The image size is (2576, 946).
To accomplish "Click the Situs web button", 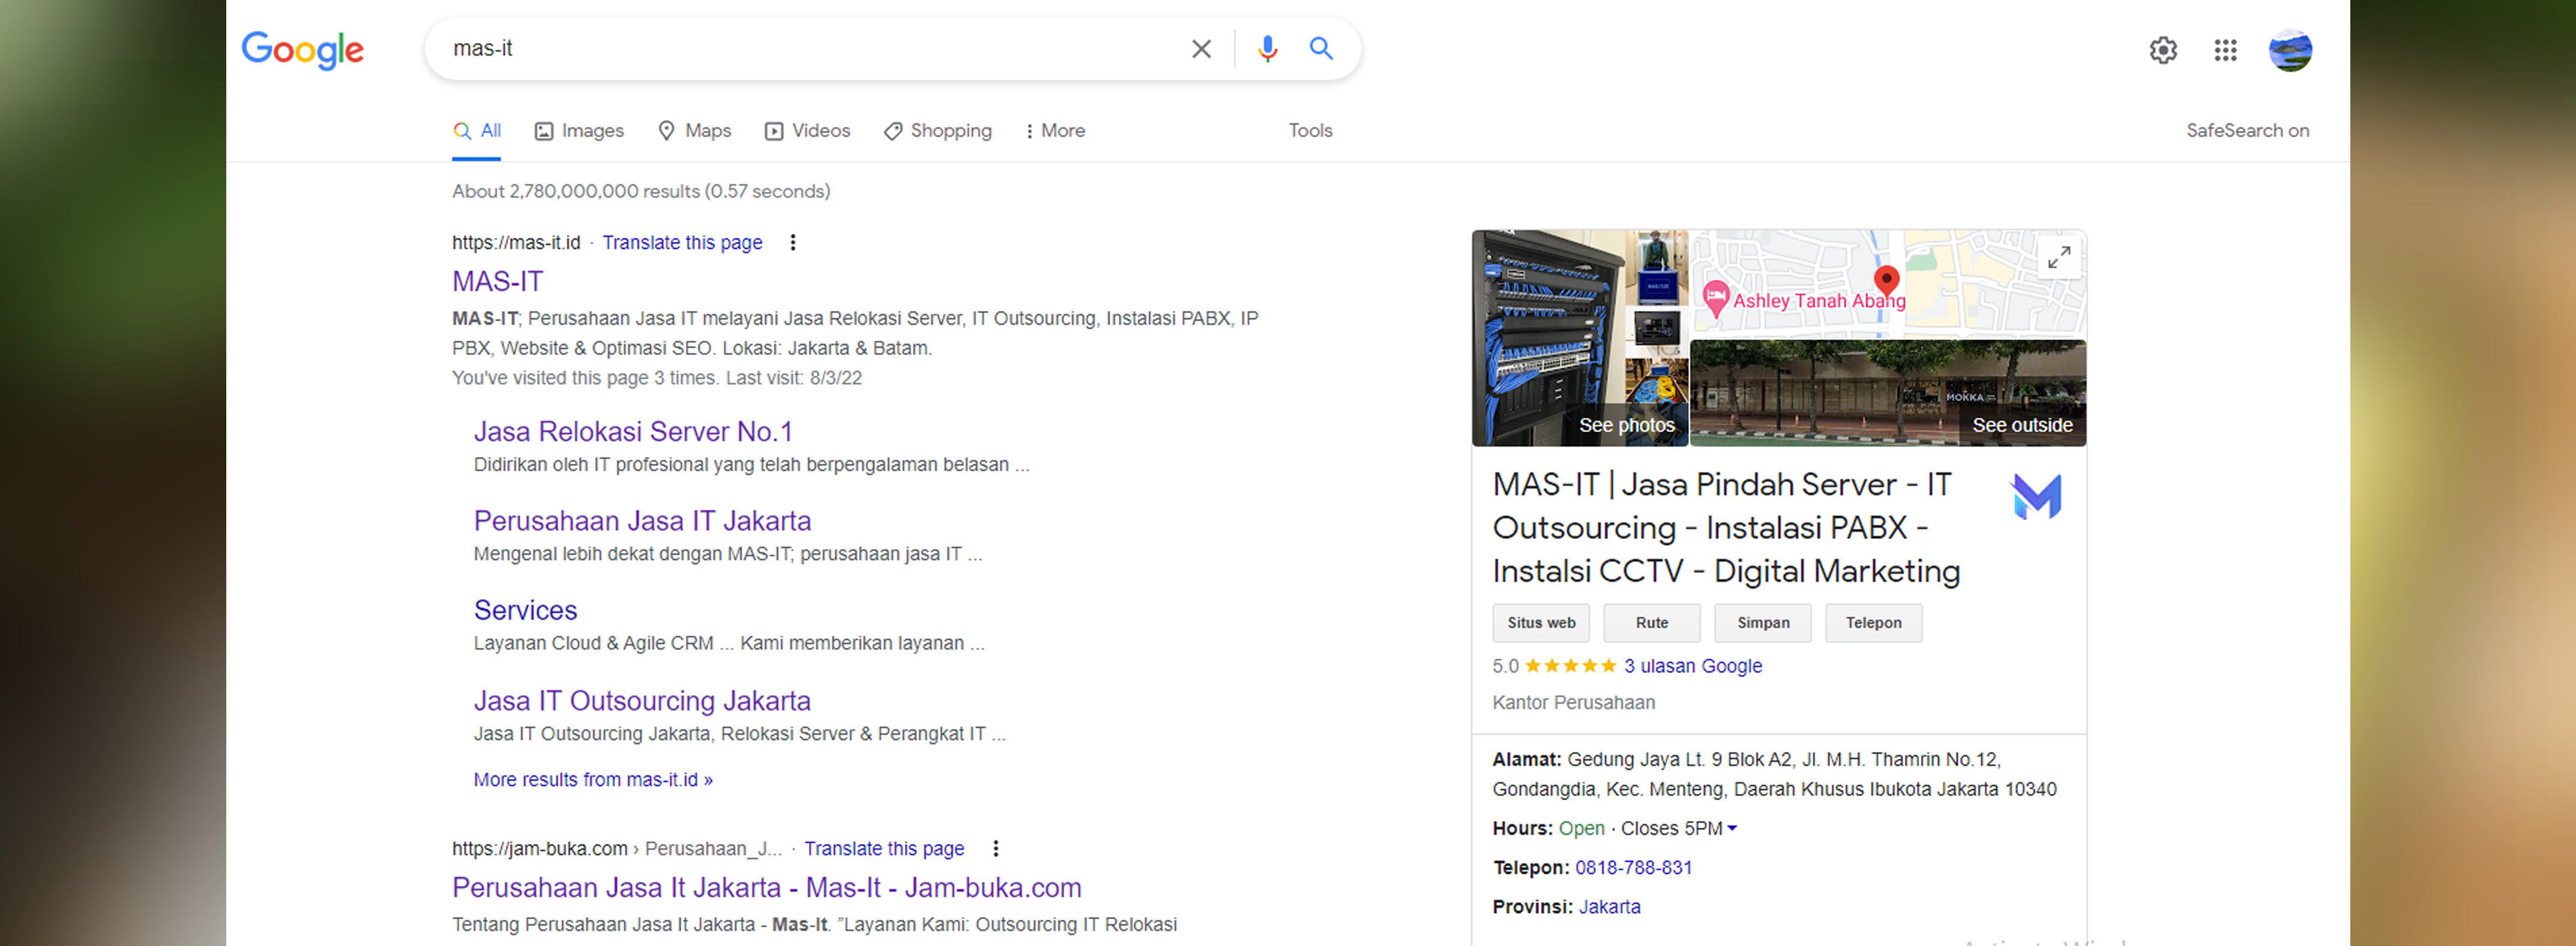I will point(1541,623).
